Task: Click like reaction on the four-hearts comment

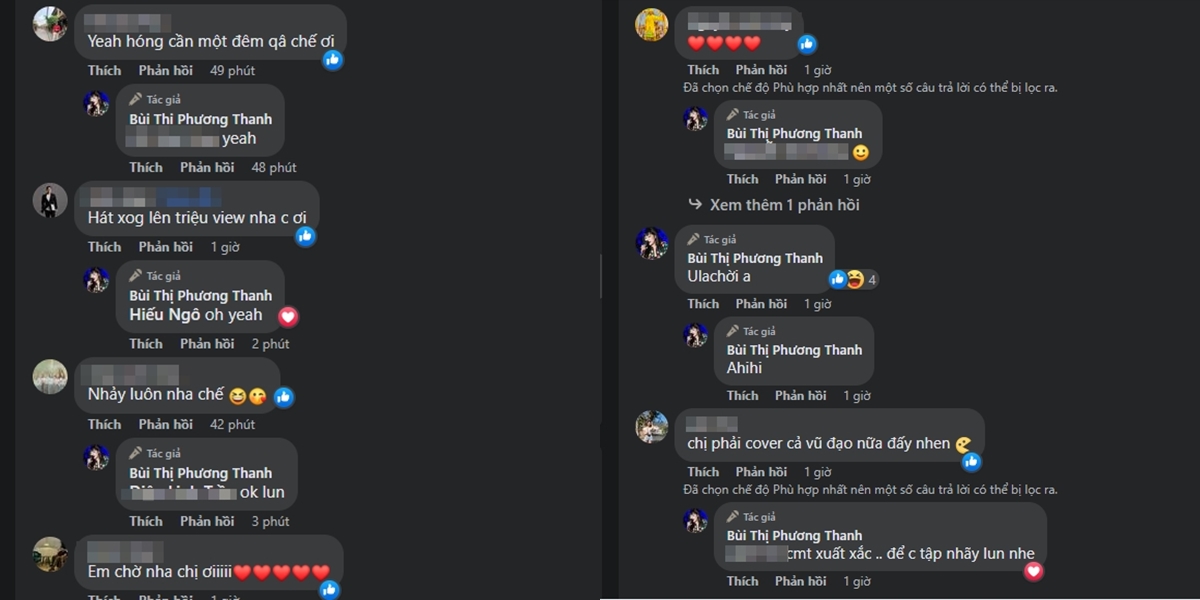Action: coord(807,44)
